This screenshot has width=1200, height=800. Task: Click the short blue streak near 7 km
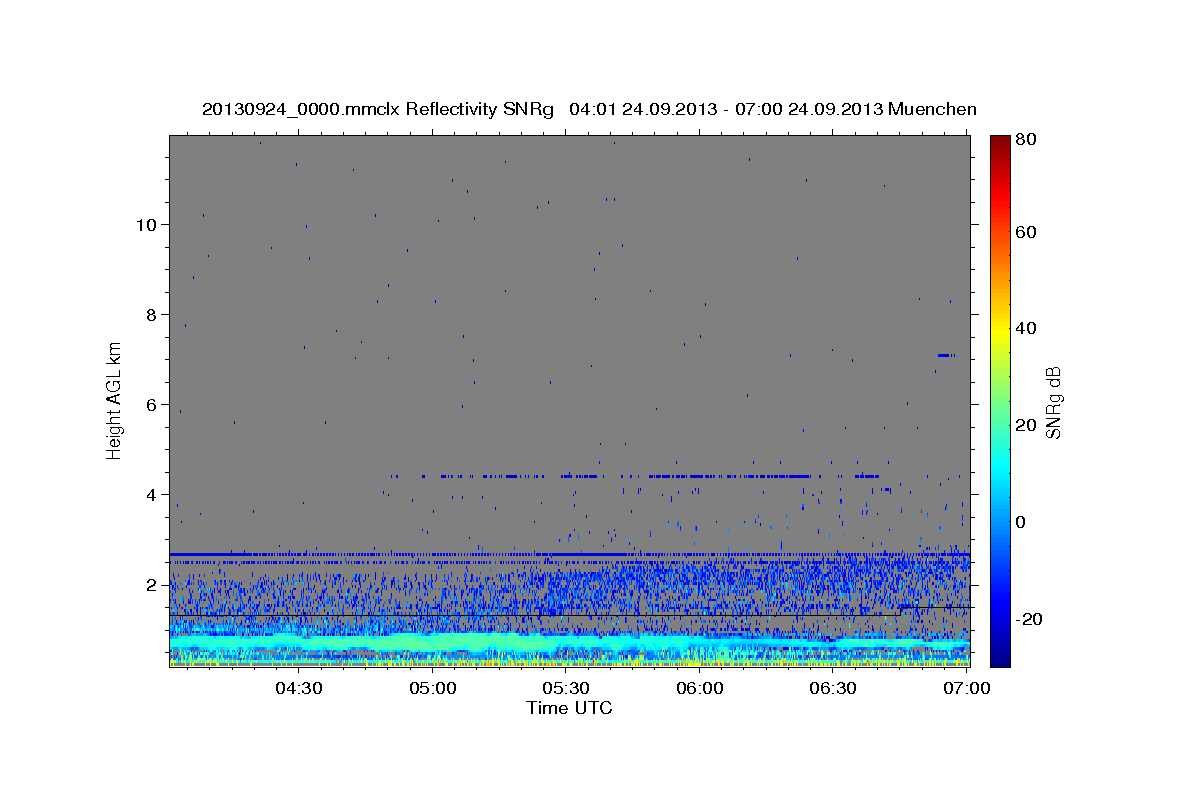946,355
